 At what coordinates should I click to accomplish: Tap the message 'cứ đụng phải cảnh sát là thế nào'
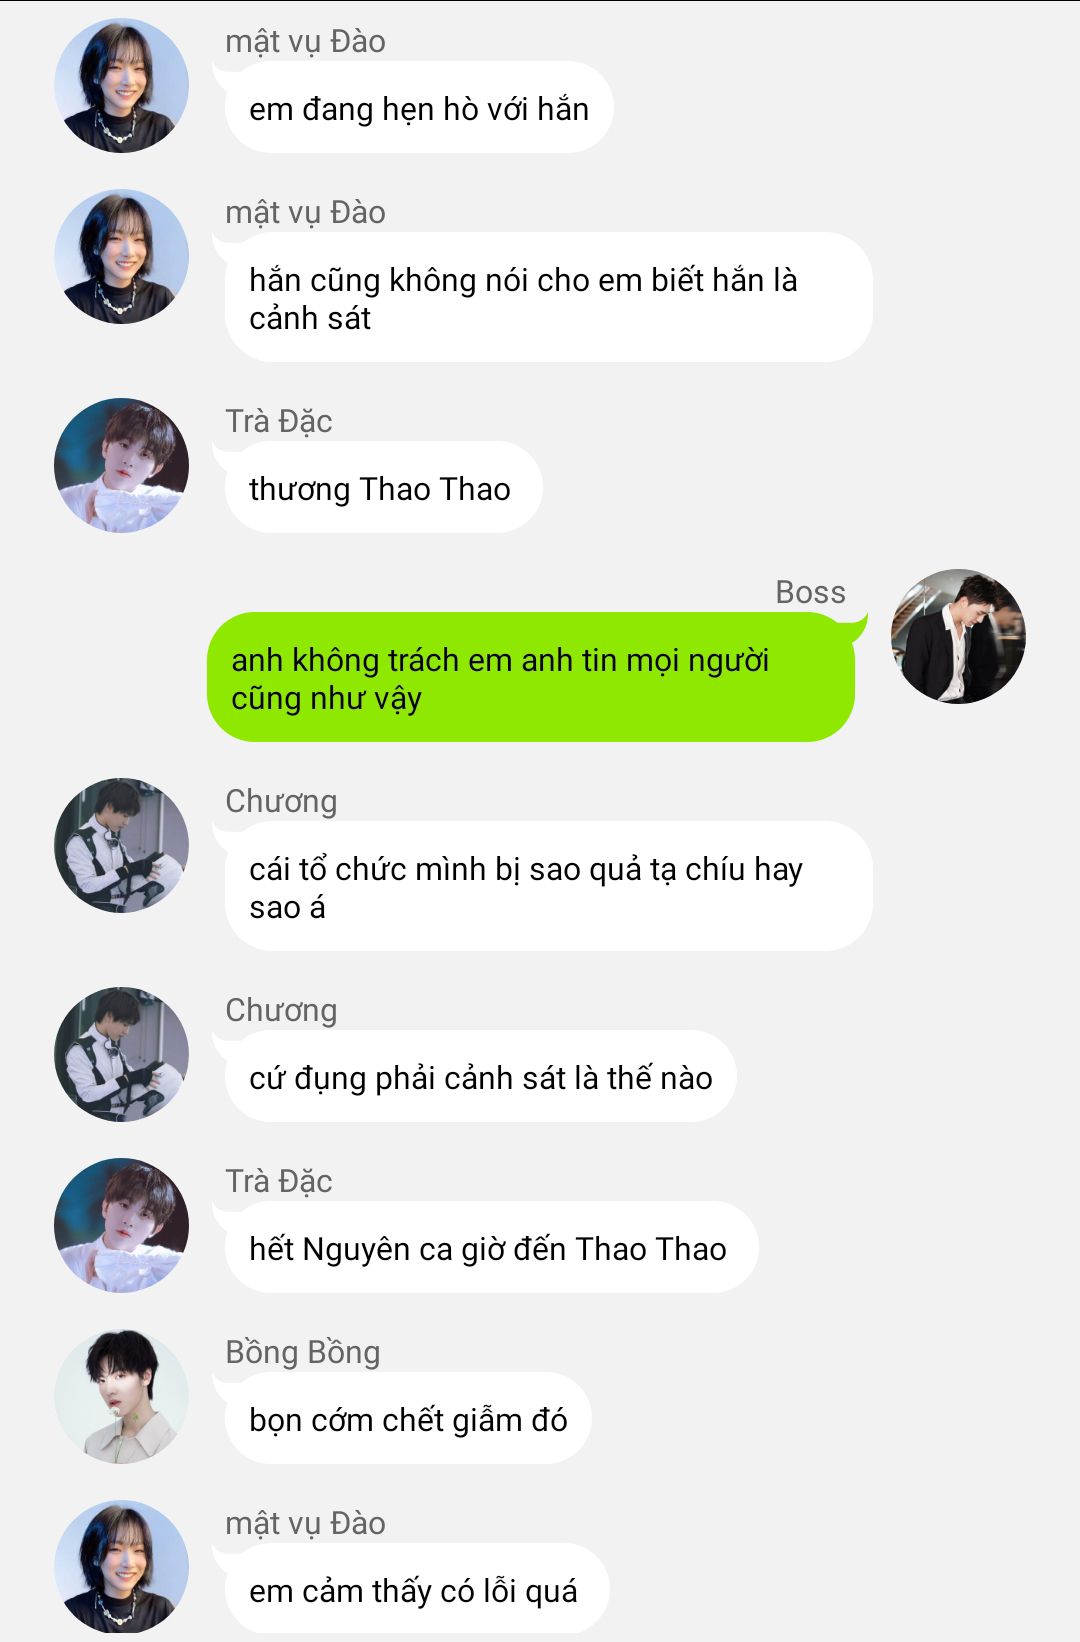coord(480,1077)
